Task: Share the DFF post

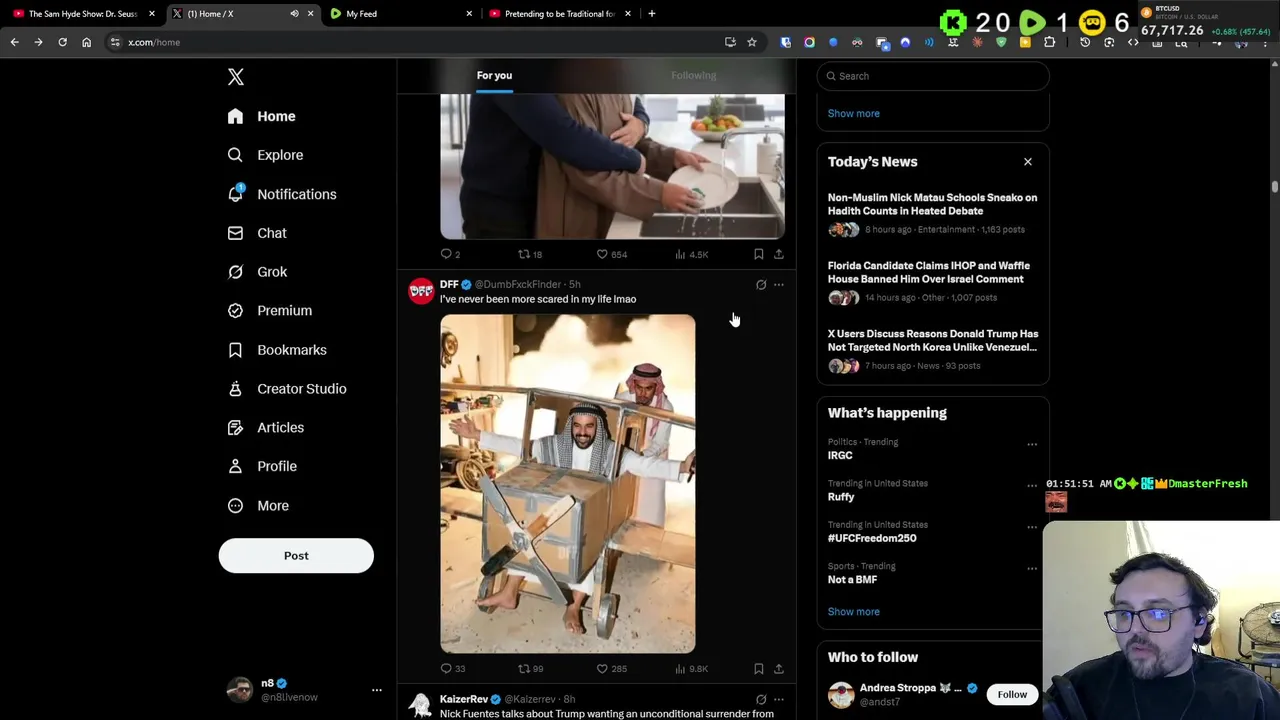Action: (x=778, y=668)
